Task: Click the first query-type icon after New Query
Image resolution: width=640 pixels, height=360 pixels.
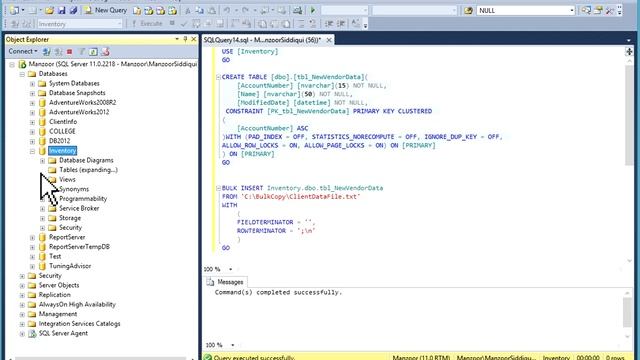Action: (137, 11)
